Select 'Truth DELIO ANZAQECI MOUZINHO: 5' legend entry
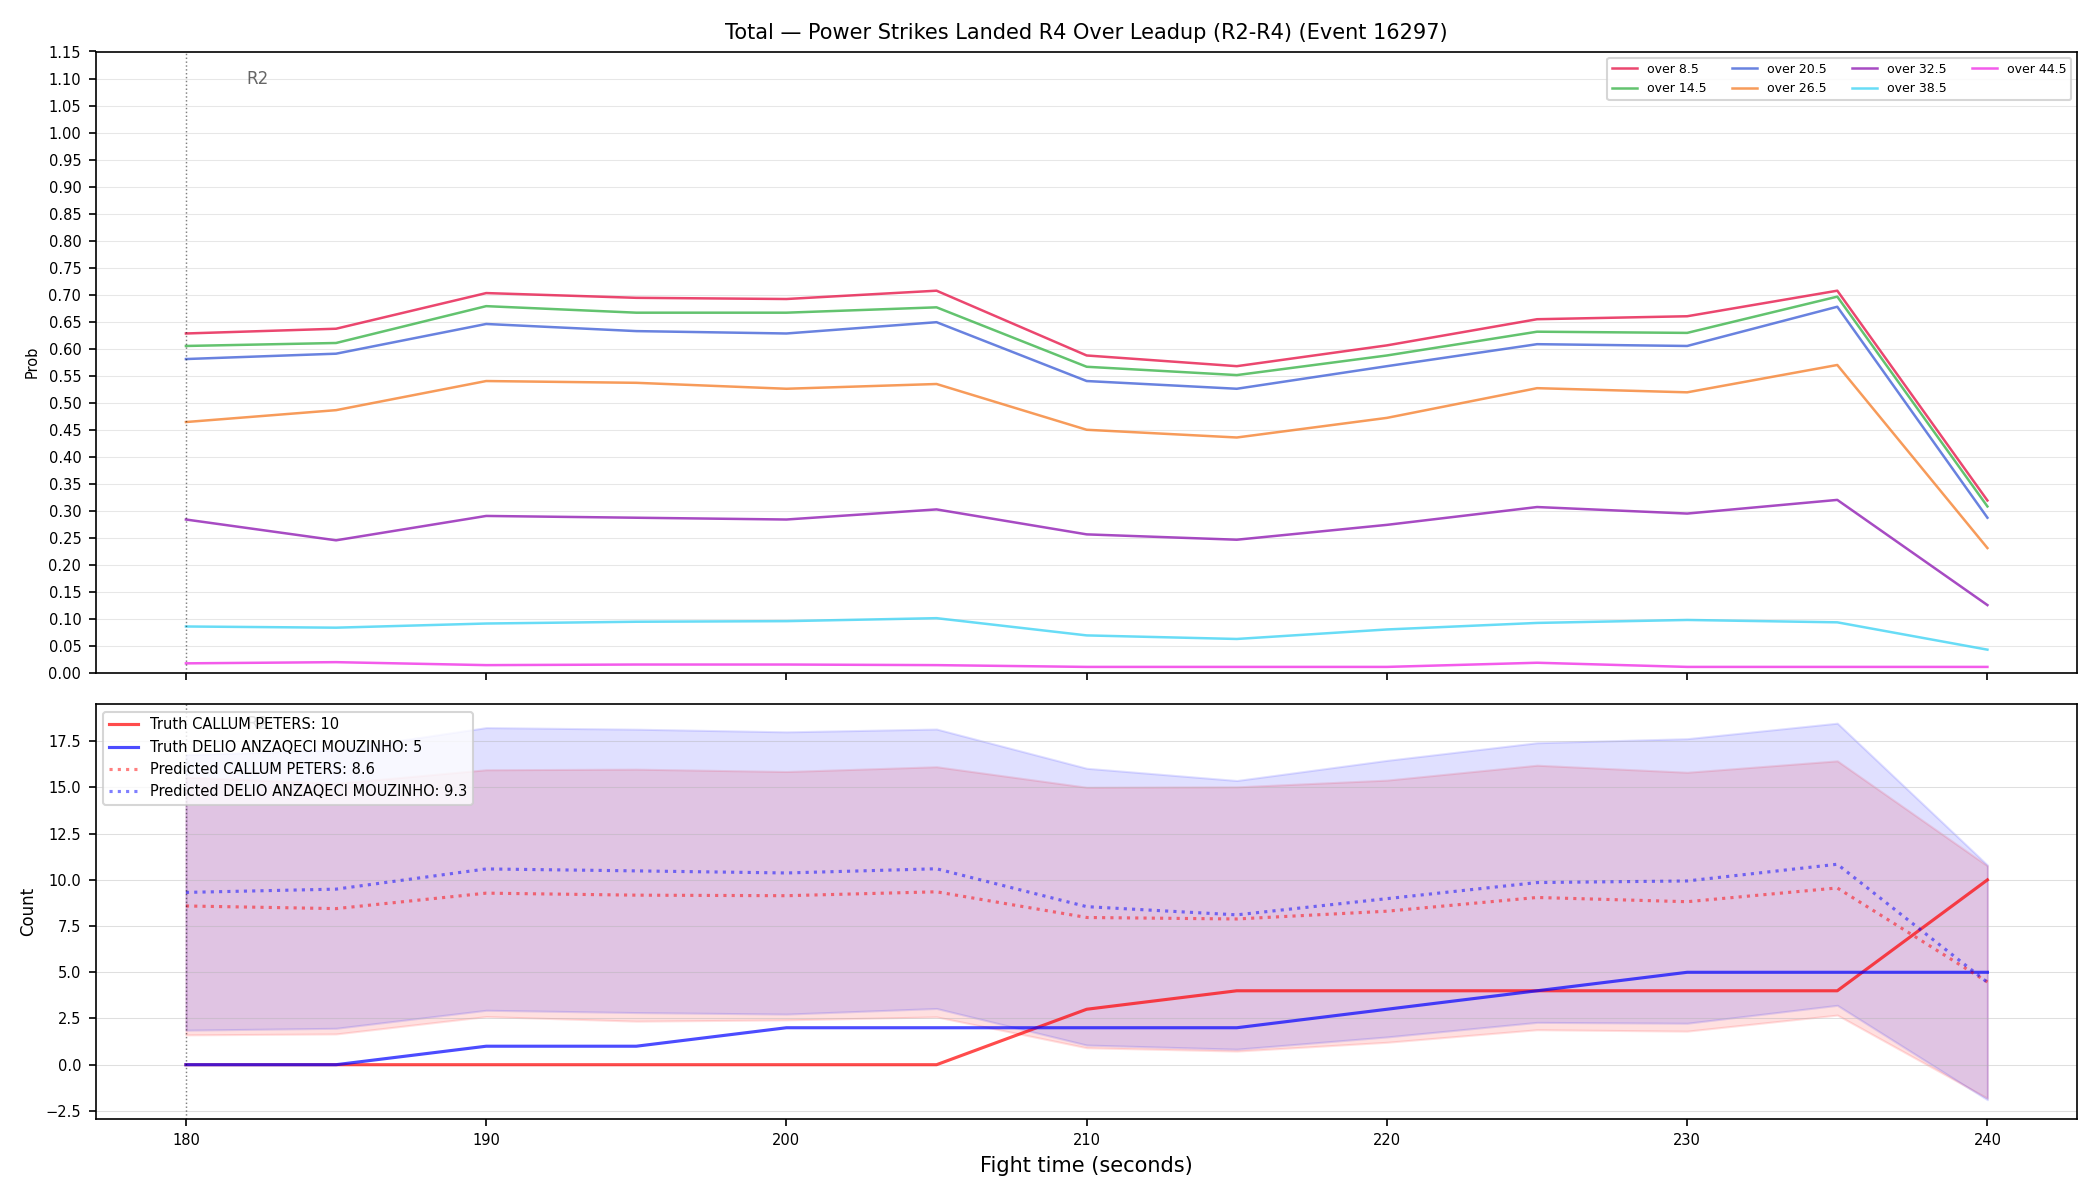The image size is (2100, 1200). (265, 747)
